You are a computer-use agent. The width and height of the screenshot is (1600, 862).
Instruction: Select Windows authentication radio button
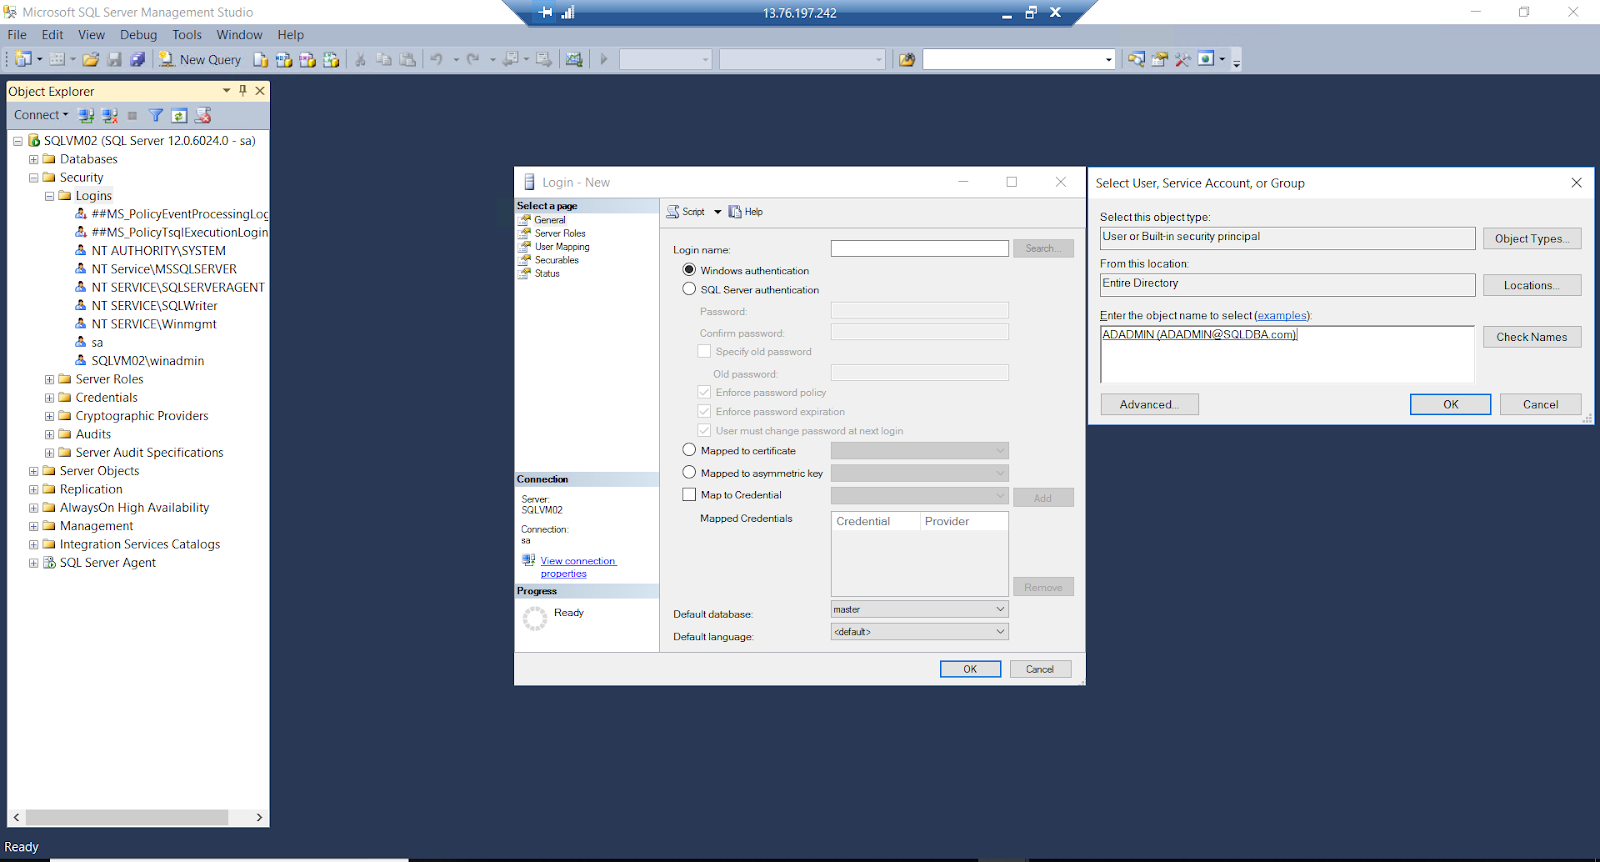click(x=689, y=270)
